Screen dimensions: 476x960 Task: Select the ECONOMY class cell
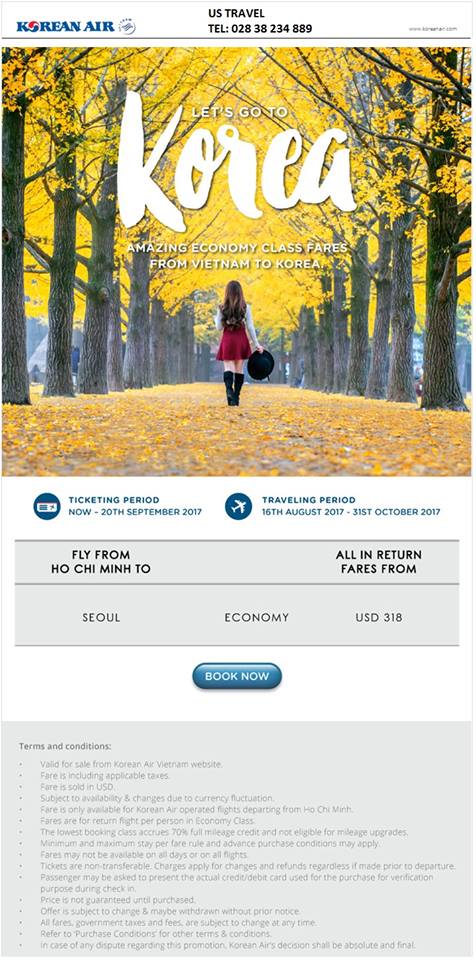point(257,618)
